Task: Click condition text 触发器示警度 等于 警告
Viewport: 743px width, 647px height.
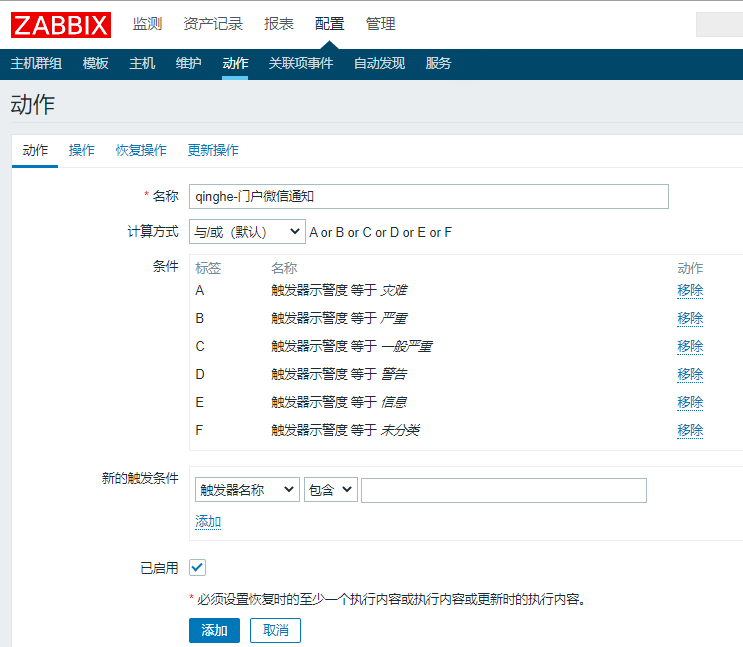Action: click(x=339, y=374)
